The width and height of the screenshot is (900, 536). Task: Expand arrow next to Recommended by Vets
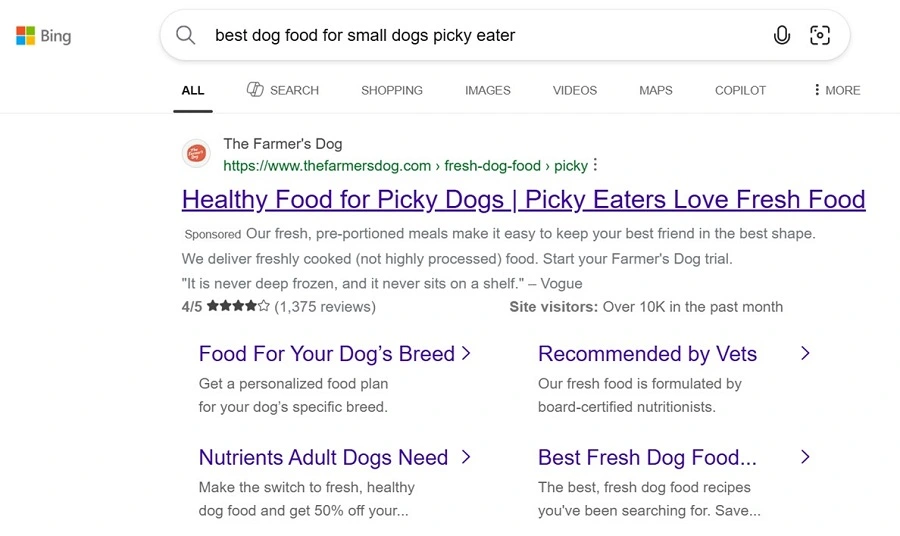click(805, 354)
